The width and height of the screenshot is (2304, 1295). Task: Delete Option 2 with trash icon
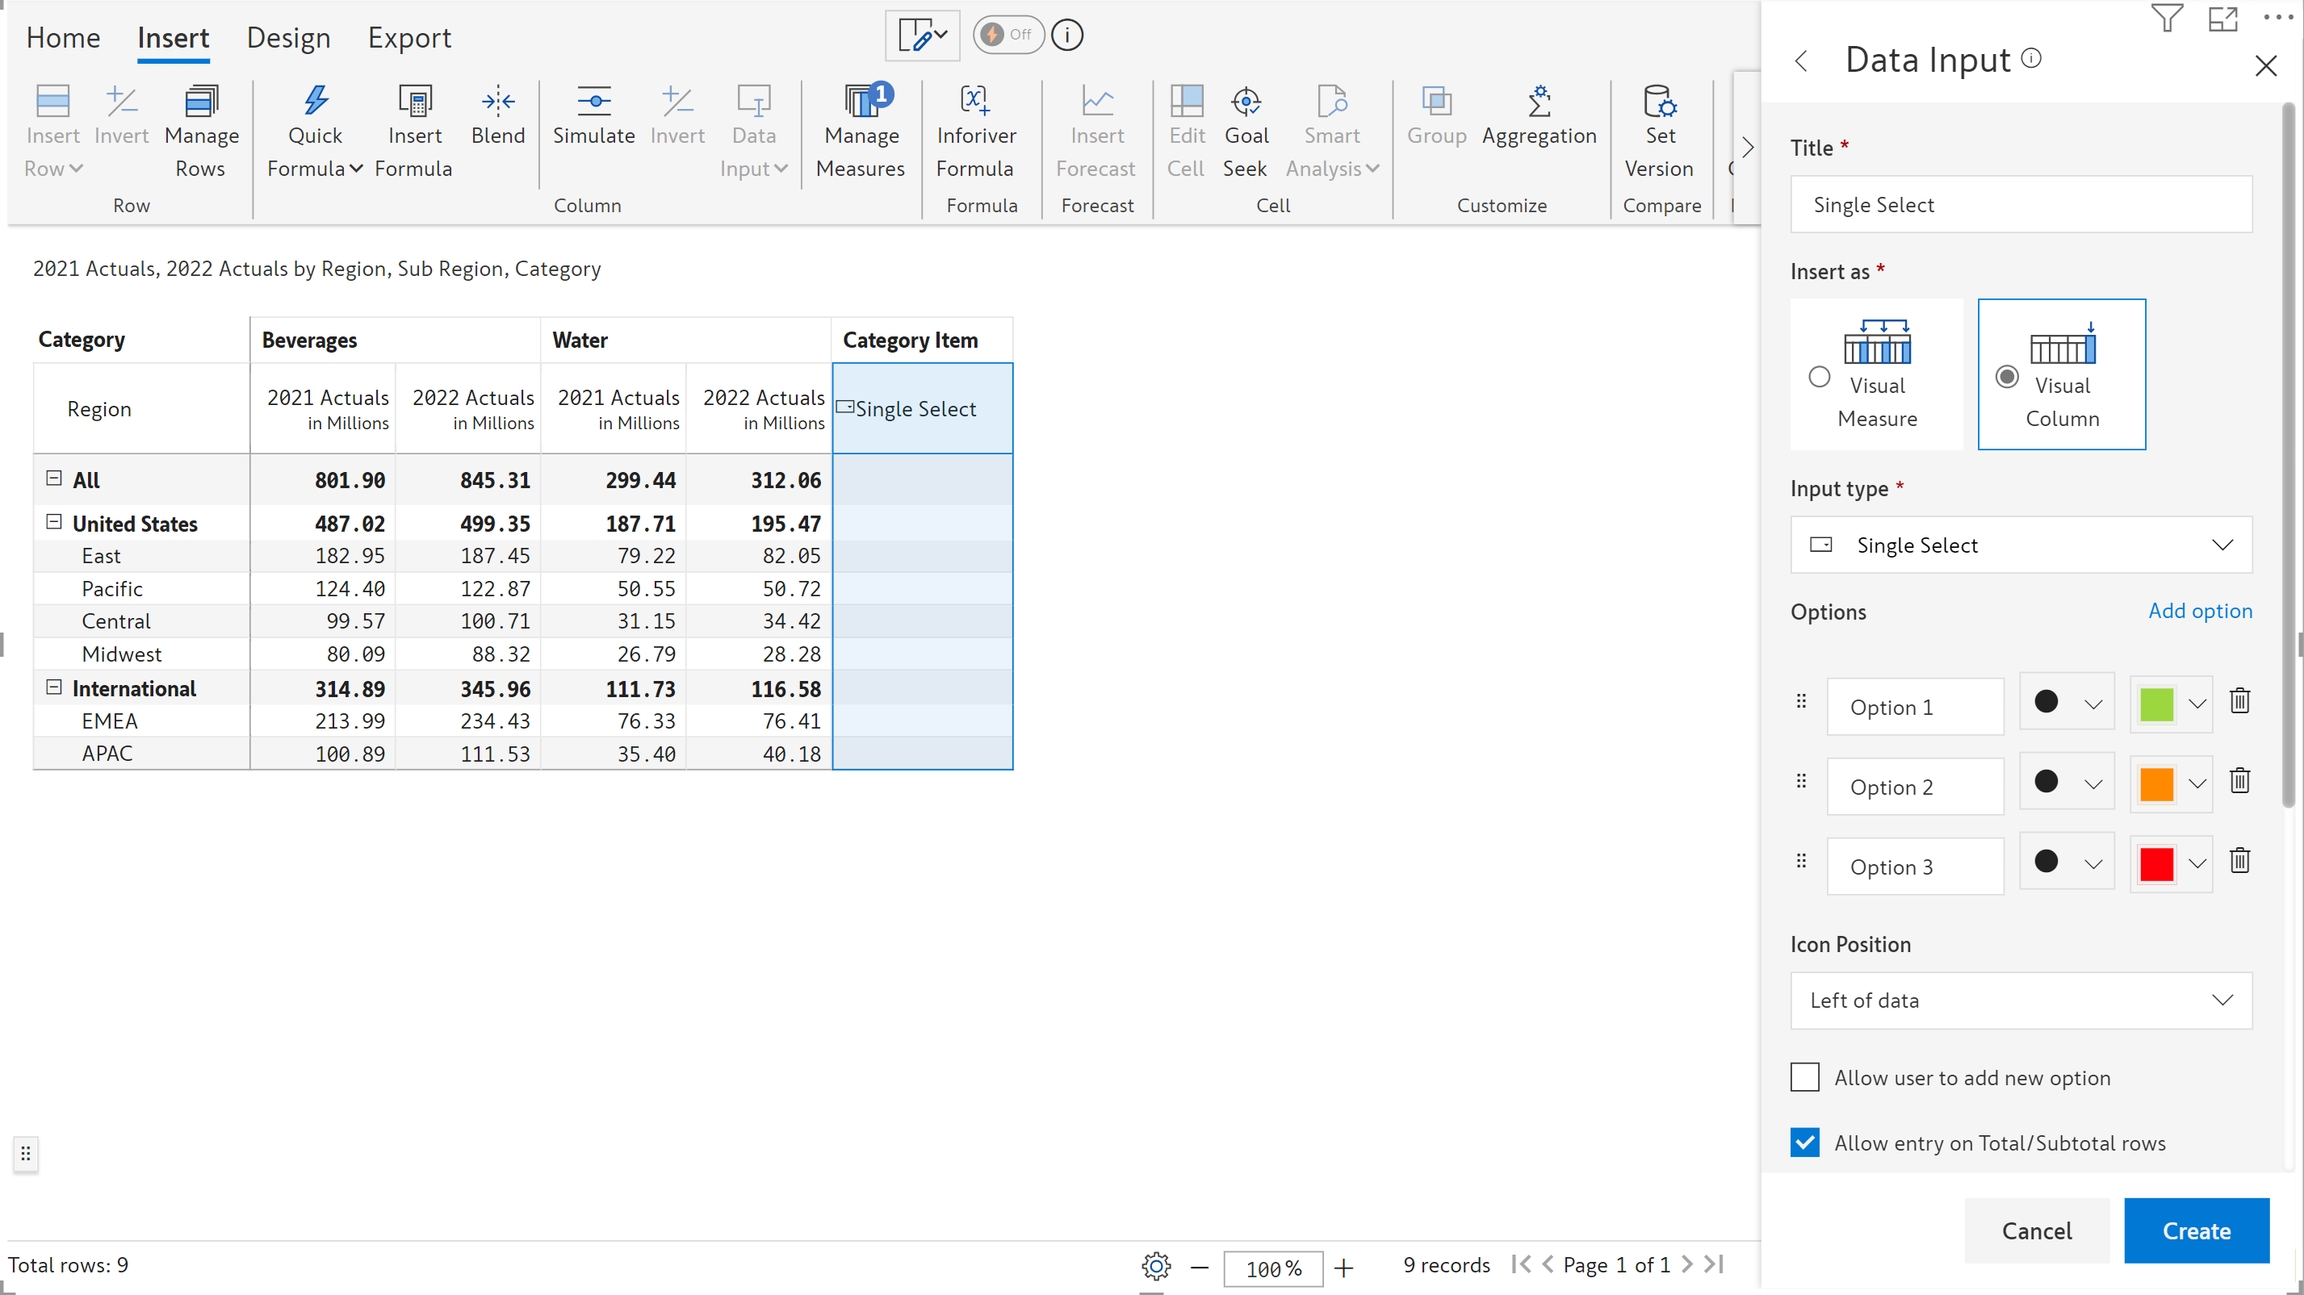pos(2240,782)
